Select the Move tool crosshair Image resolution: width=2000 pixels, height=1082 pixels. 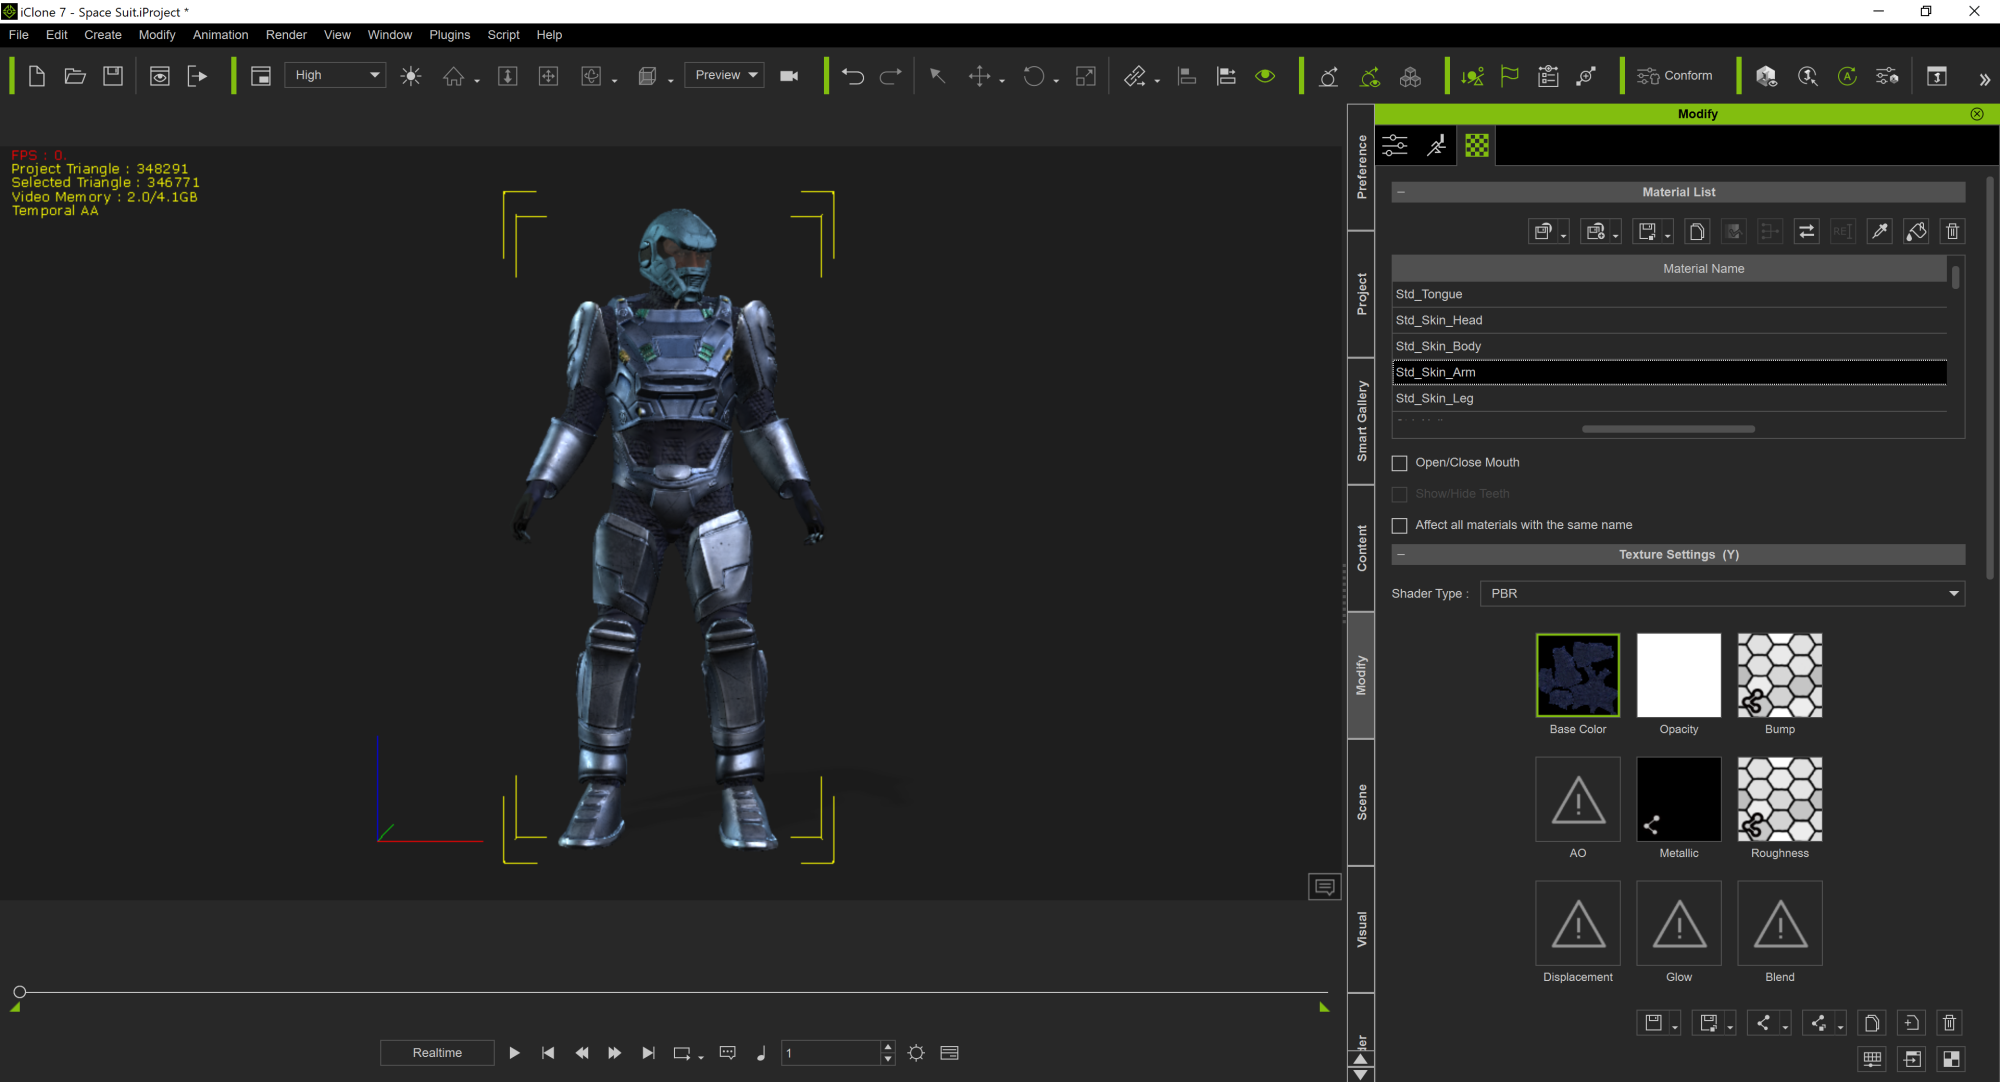coord(980,76)
